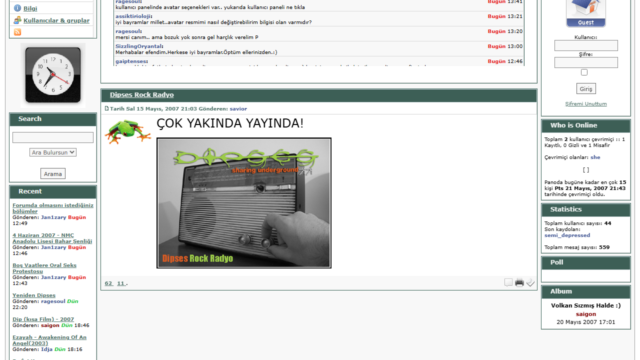Open the Kullanıcılar & gruplar icon
The height and width of the screenshot is (360, 640).
(x=17, y=20)
